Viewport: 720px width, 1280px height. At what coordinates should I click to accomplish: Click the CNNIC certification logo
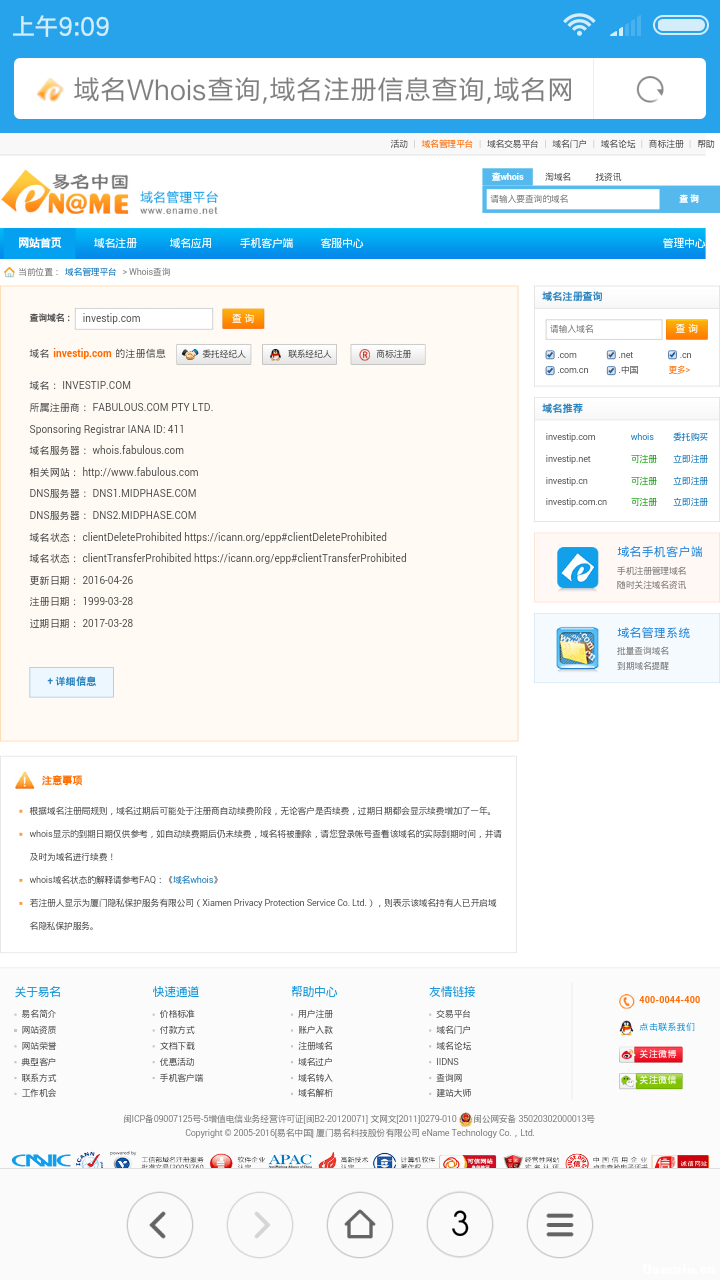click(41, 1161)
